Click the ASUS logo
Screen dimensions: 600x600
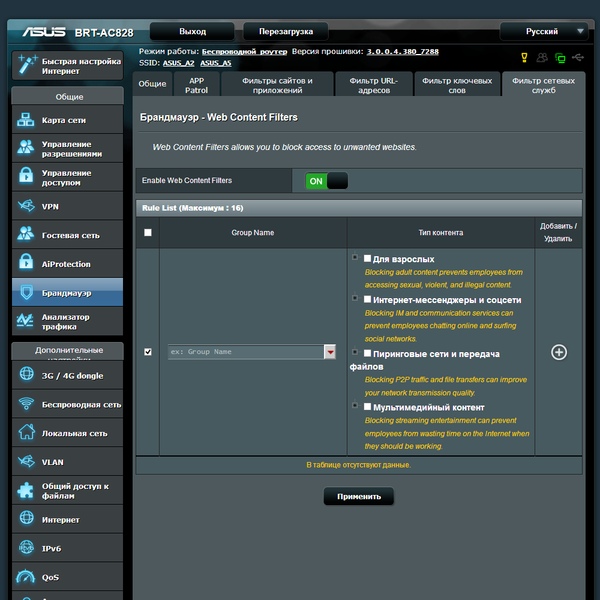click(x=44, y=32)
